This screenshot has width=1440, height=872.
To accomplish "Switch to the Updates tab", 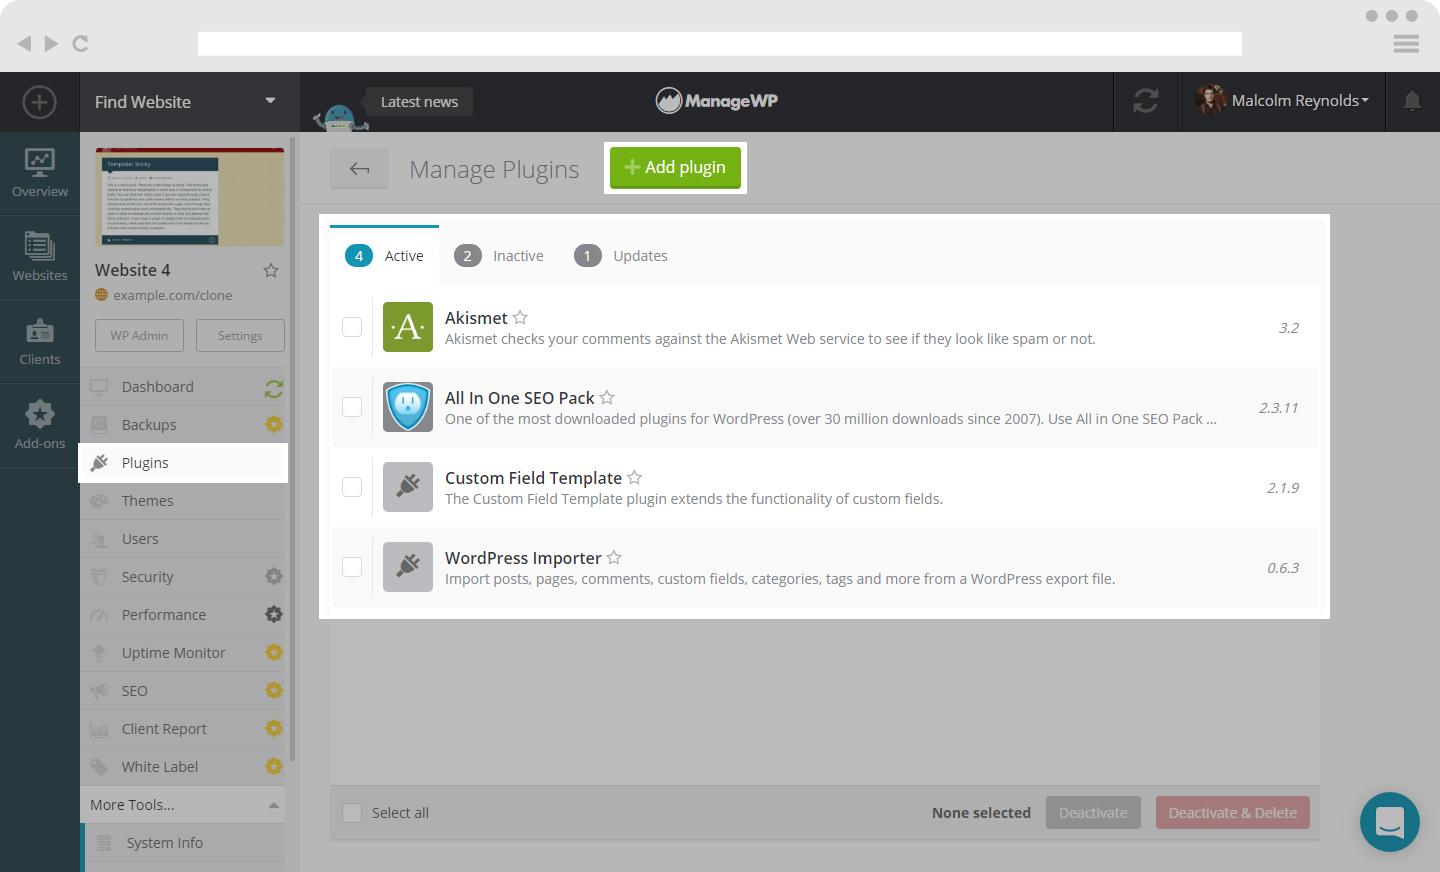I will (x=621, y=256).
